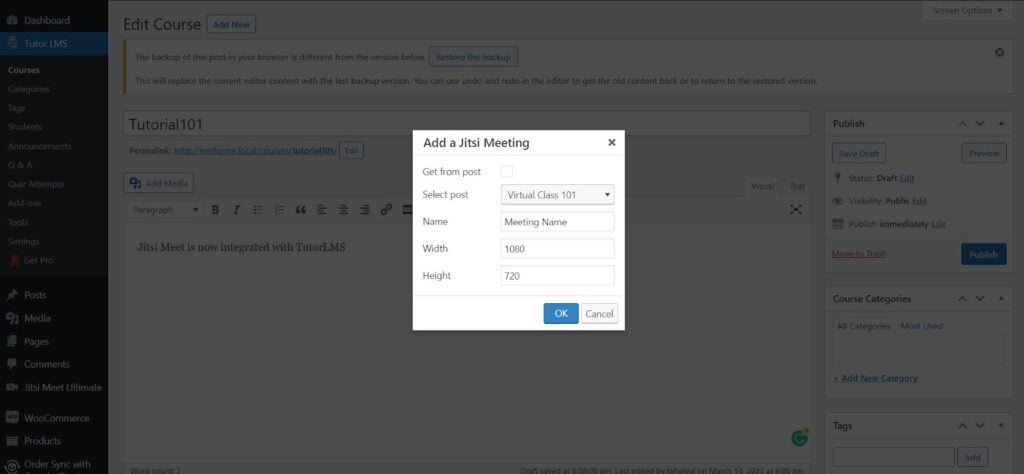Dismiss the backup notice

pos(999,53)
